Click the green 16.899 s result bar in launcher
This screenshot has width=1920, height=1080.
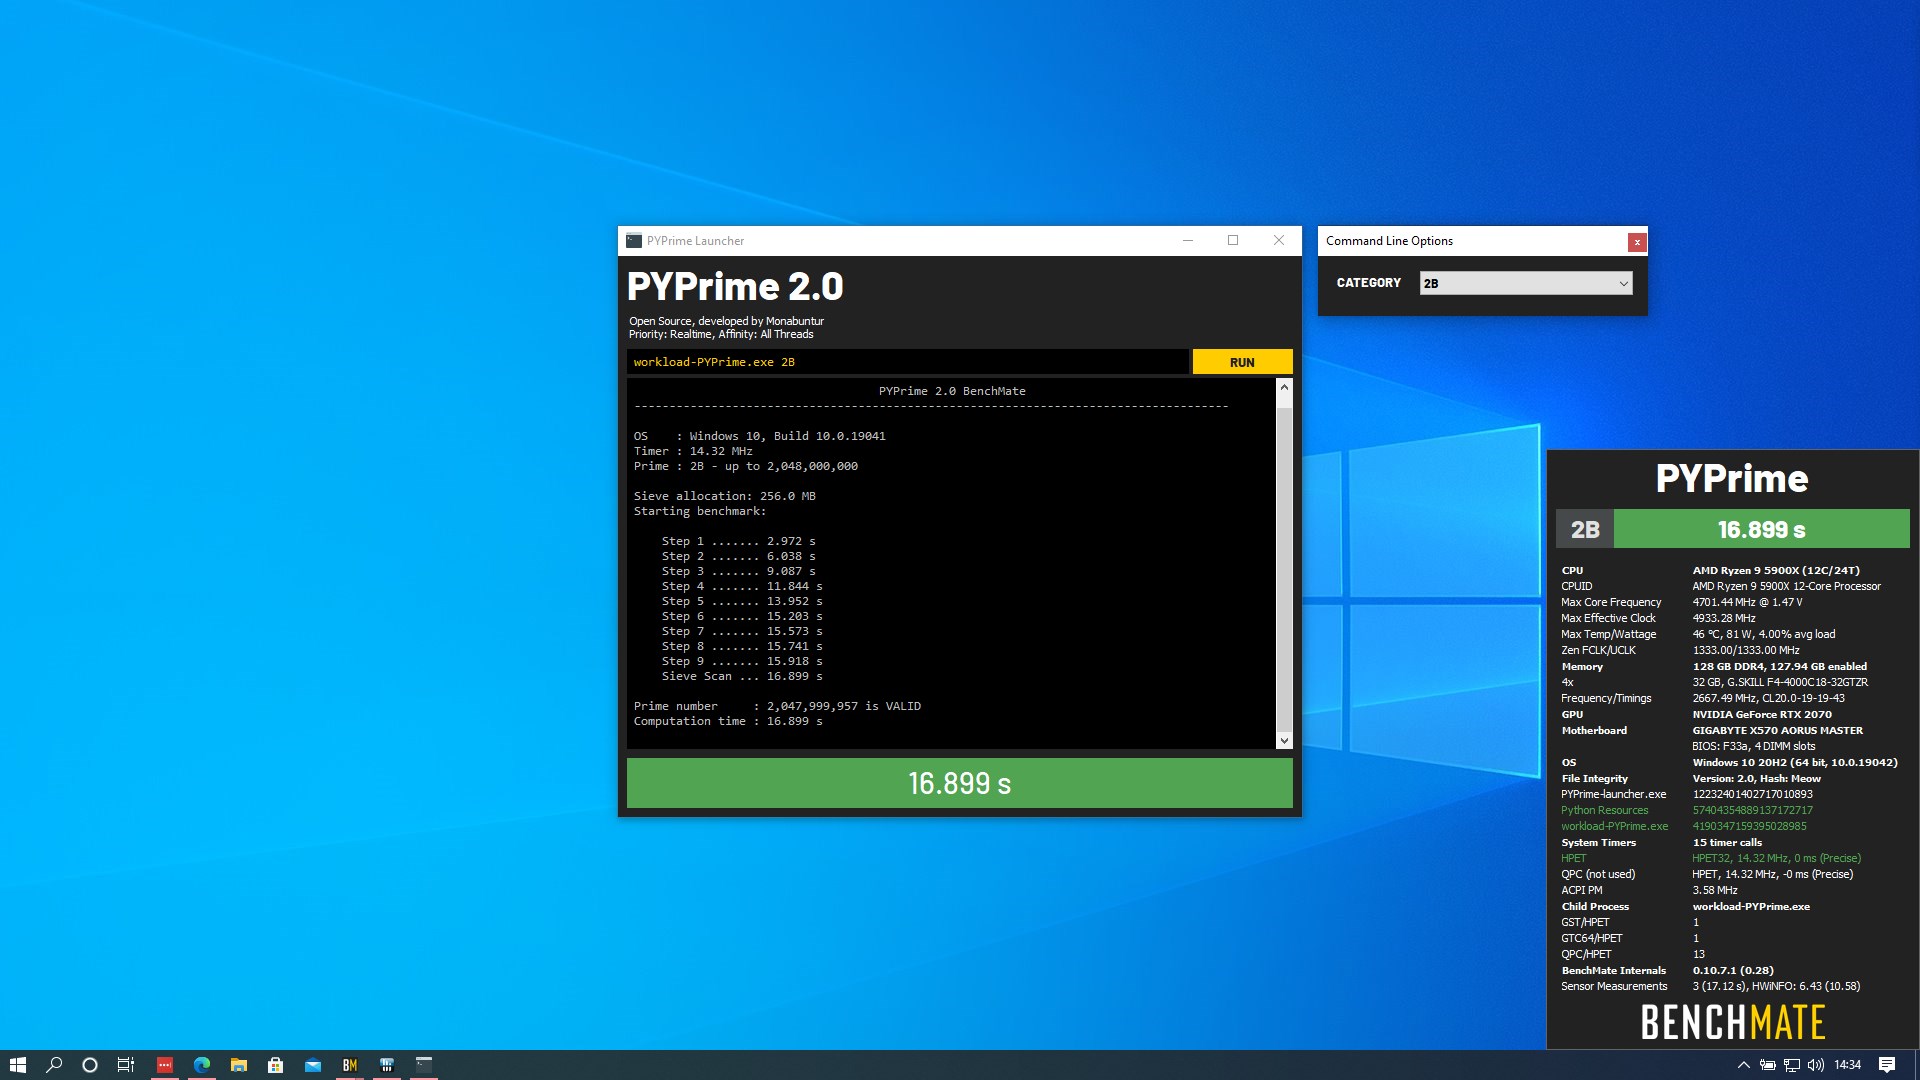click(959, 783)
